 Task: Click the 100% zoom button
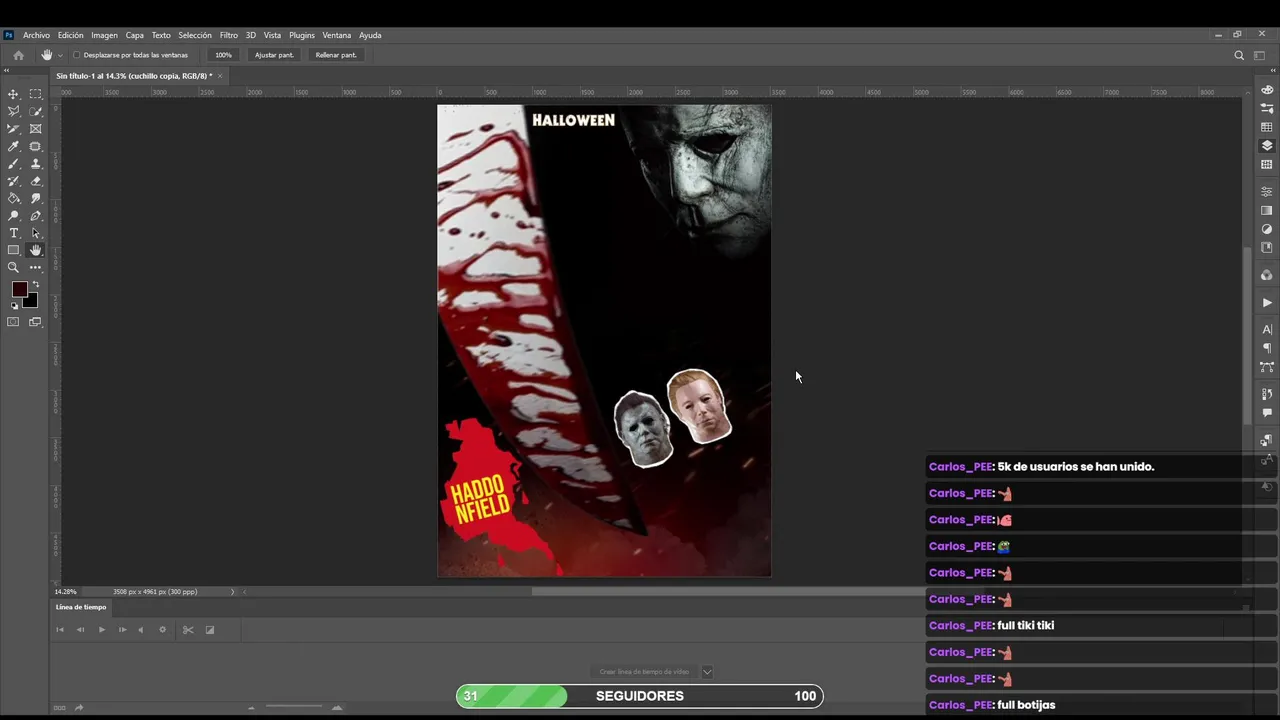[x=223, y=55]
